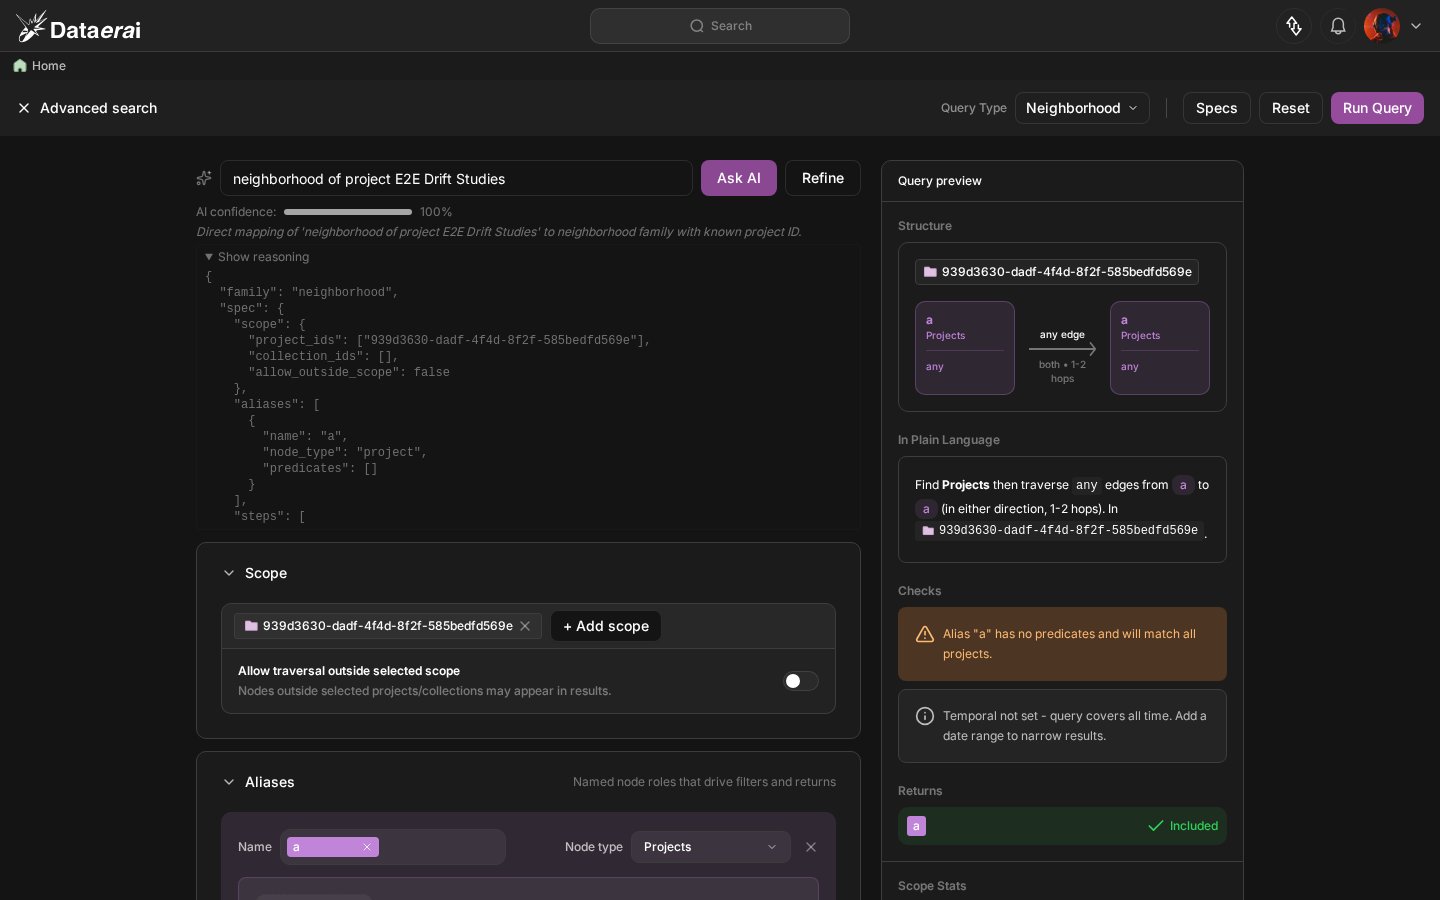The image size is (1440, 900).
Task: Open the Query Type Neighborhood dropdown
Action: 1082,108
